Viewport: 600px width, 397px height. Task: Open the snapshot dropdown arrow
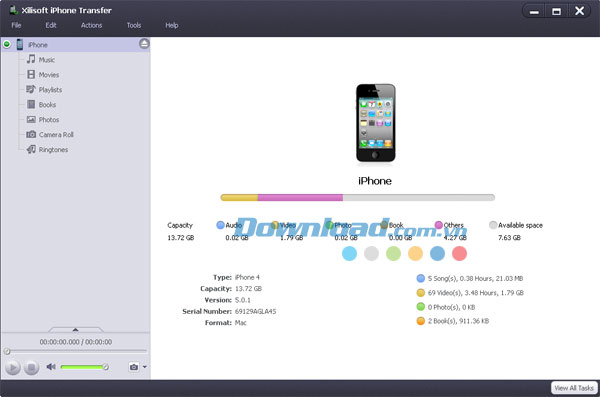tap(145, 367)
